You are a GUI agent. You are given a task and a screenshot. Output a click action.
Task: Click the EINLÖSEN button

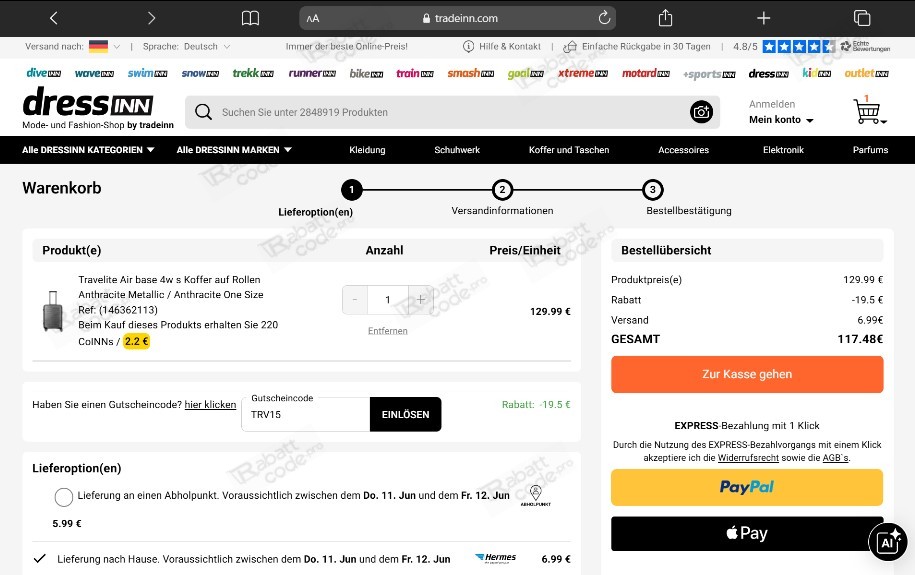point(406,414)
